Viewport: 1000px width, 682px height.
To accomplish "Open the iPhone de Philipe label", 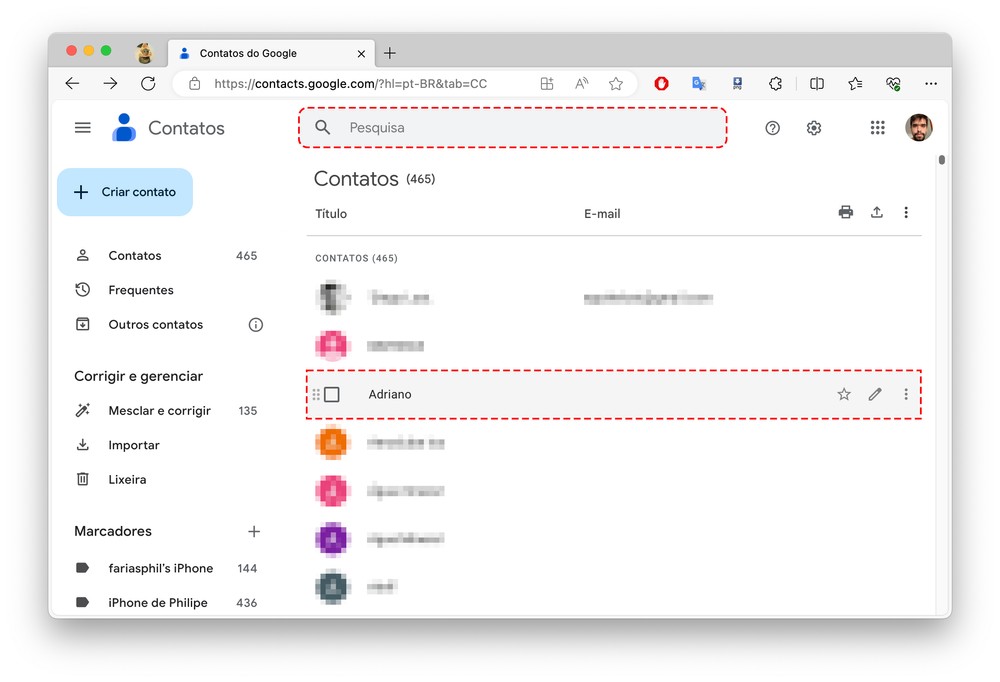I will click(x=166, y=603).
